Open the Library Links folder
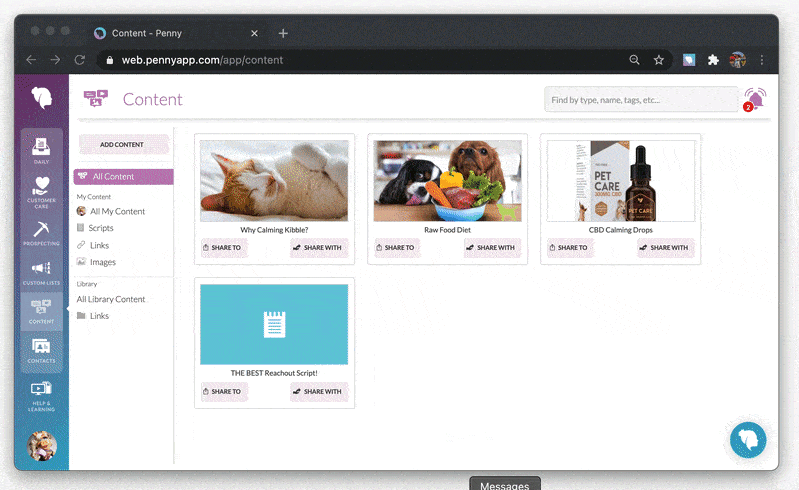 coord(93,316)
